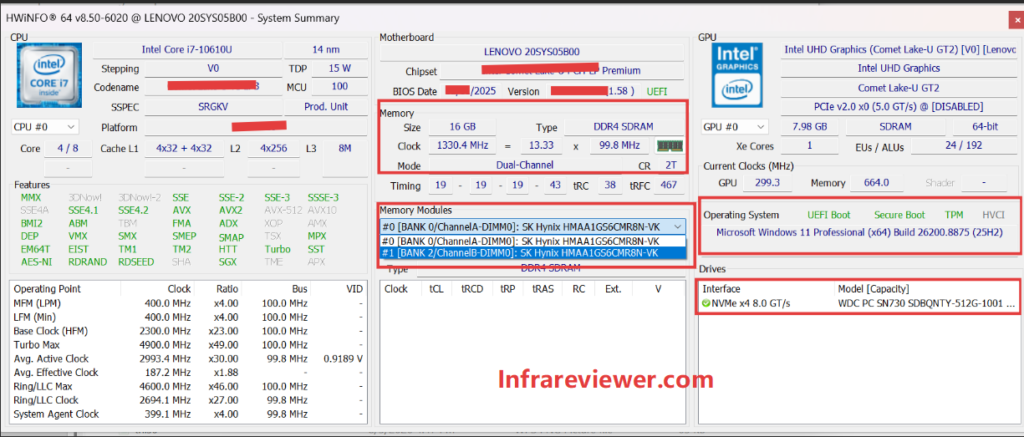
Task: Click the UEFI label beside BIOS version
Action: [x=657, y=91]
